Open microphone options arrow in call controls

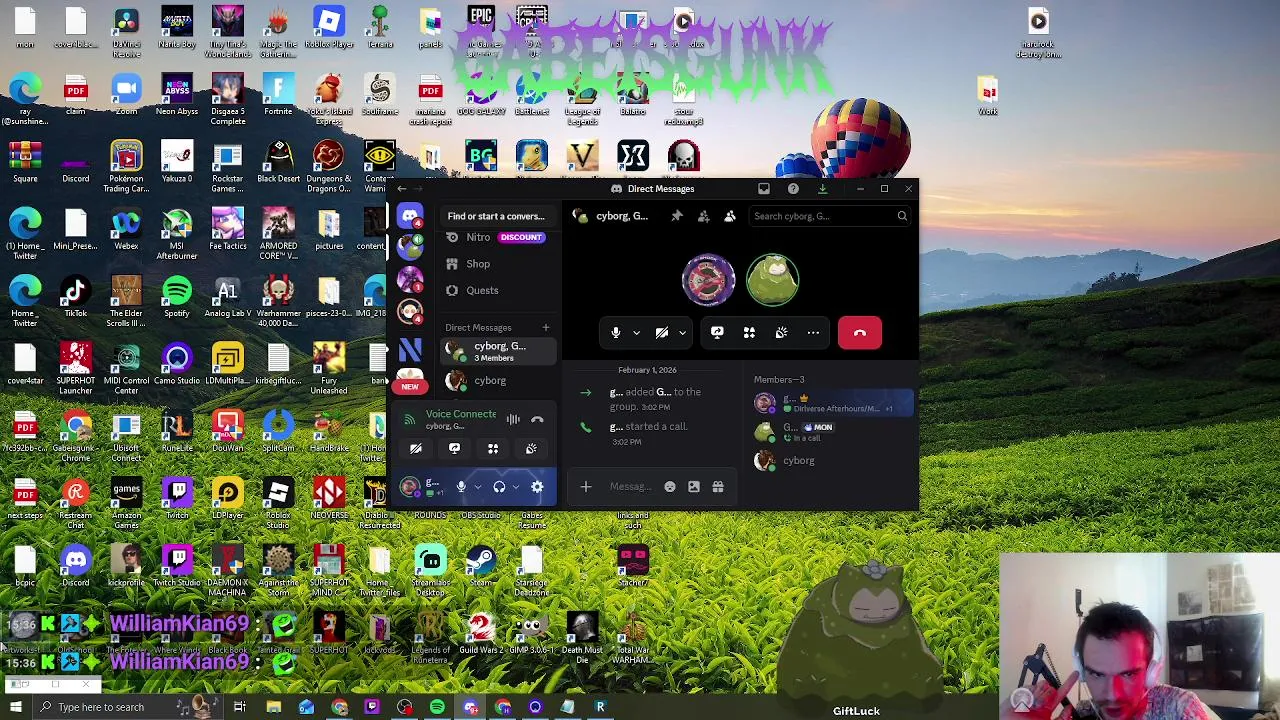pos(636,333)
